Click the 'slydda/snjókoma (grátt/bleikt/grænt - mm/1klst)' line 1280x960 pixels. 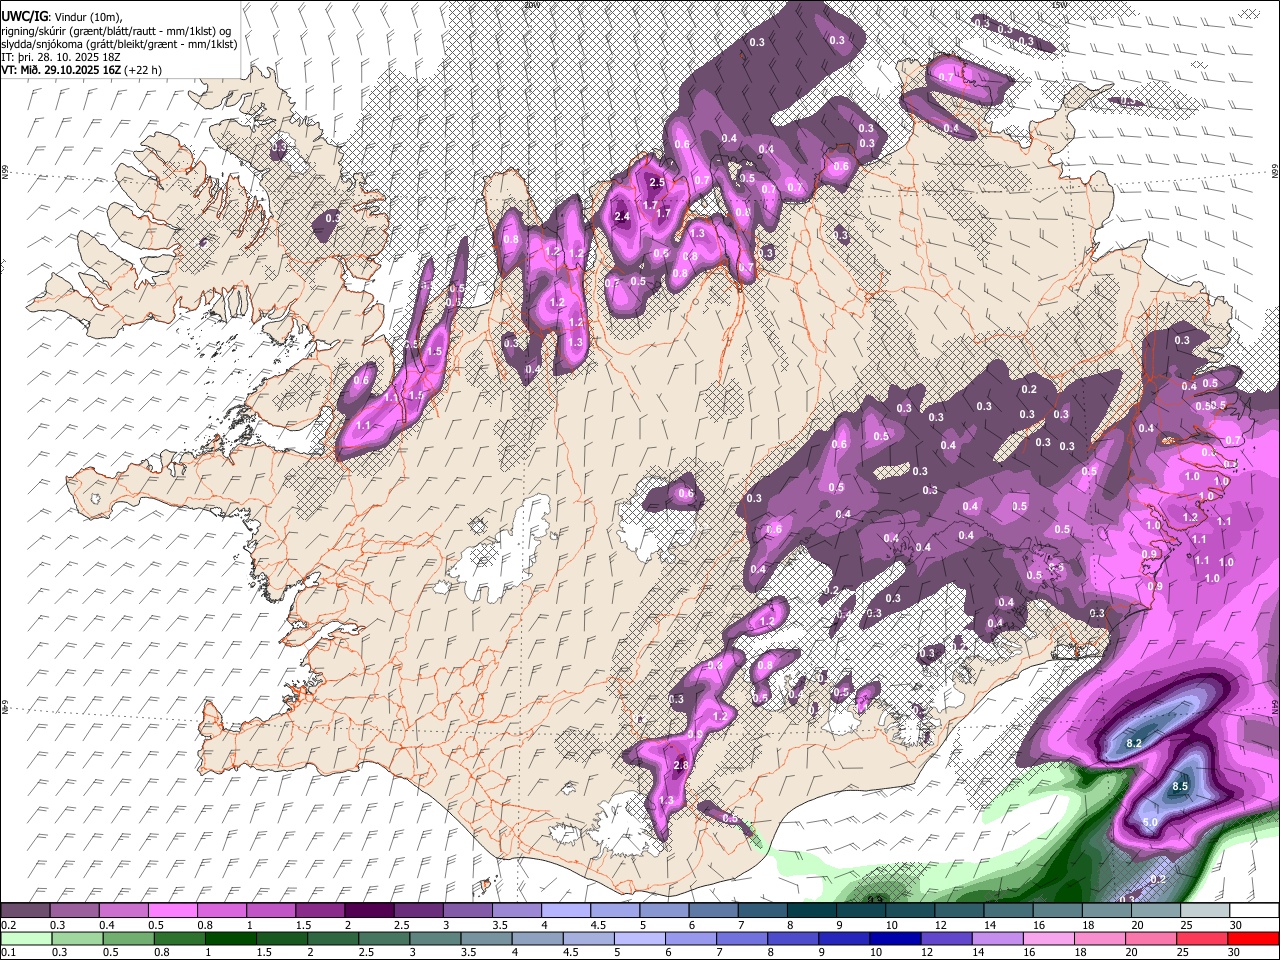click(119, 44)
